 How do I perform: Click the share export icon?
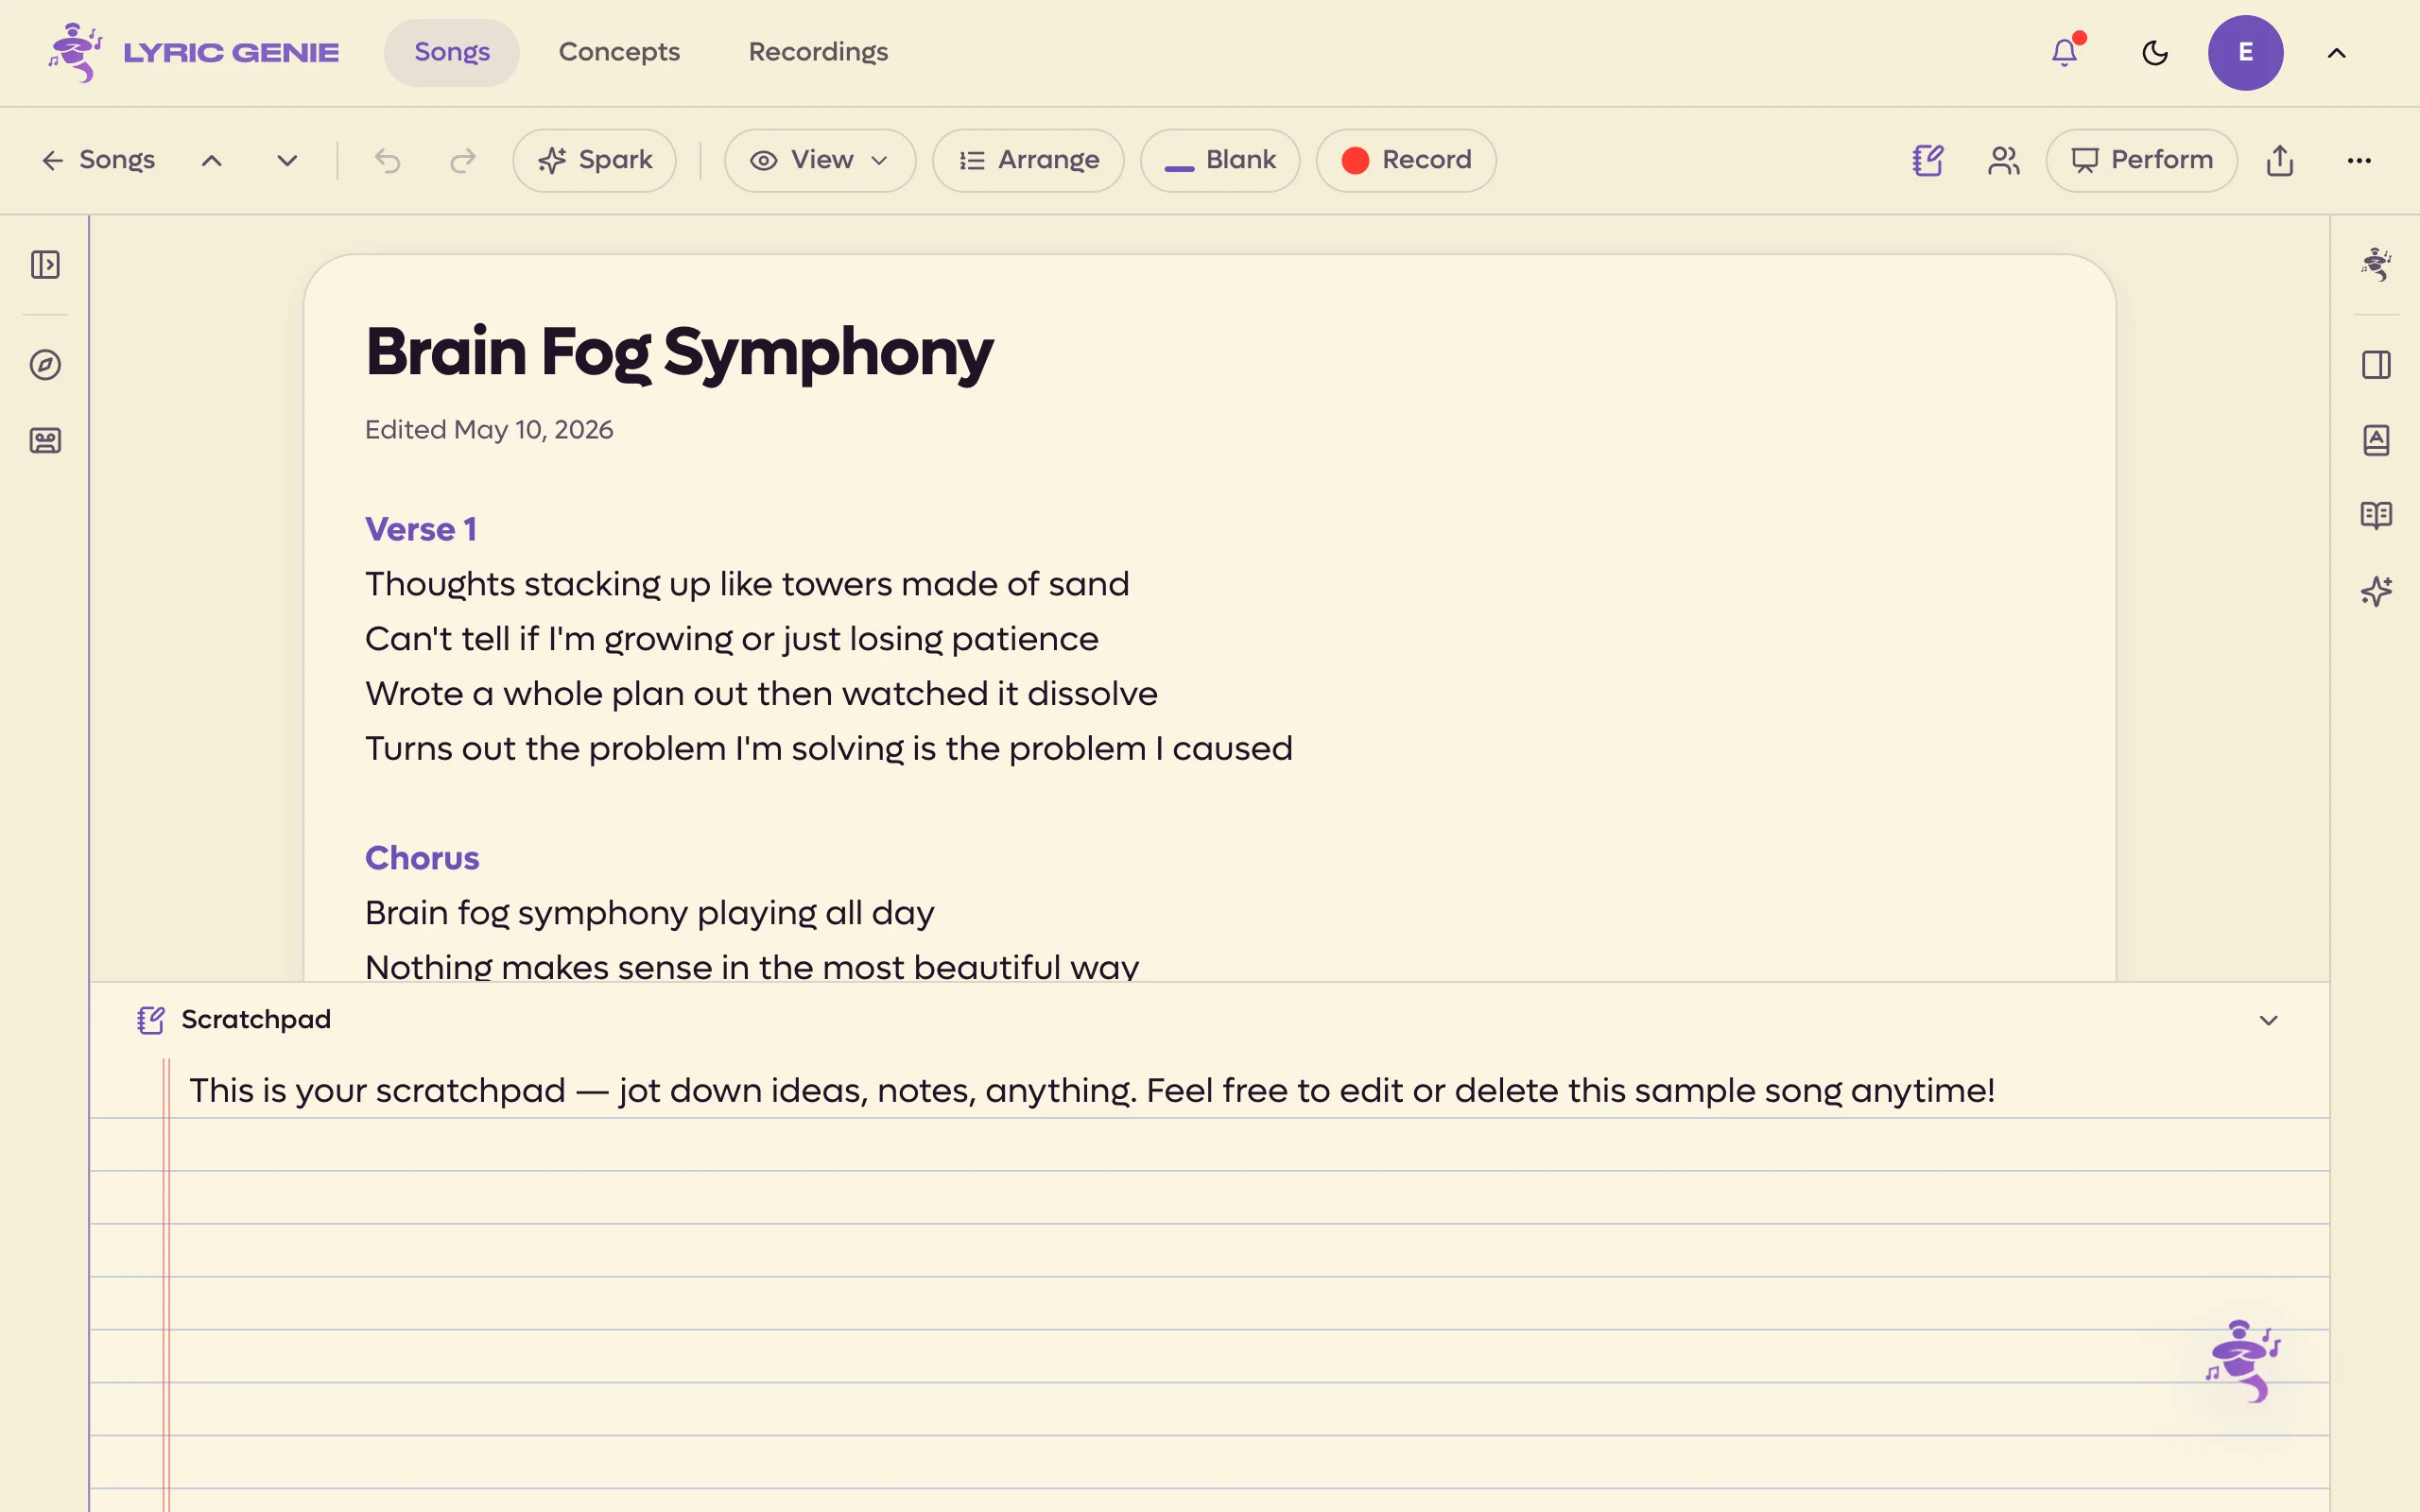2280,160
